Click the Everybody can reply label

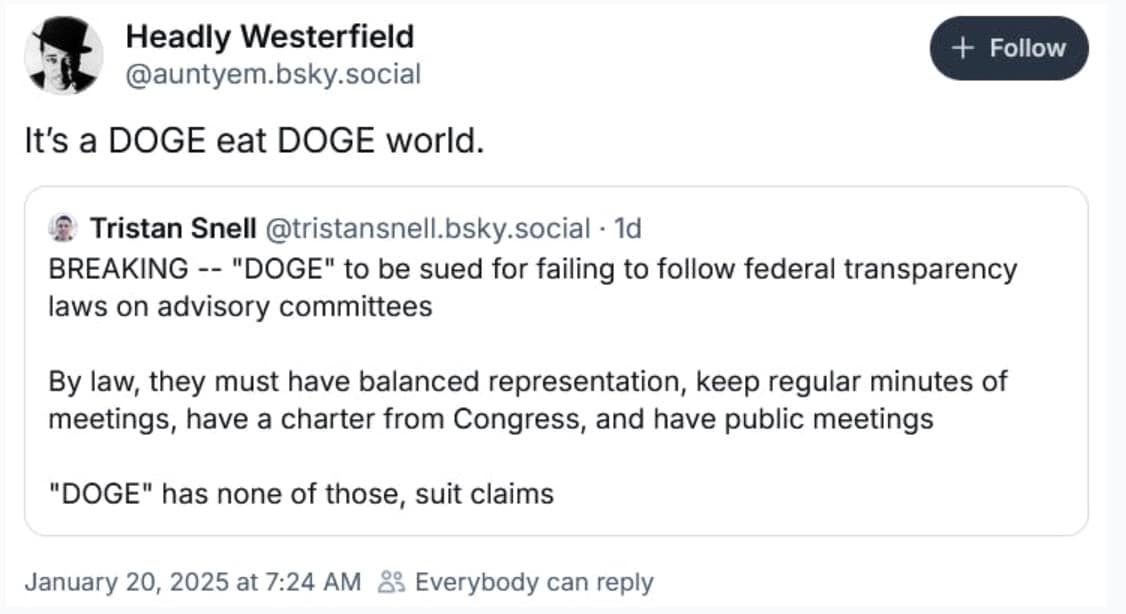click(533, 582)
